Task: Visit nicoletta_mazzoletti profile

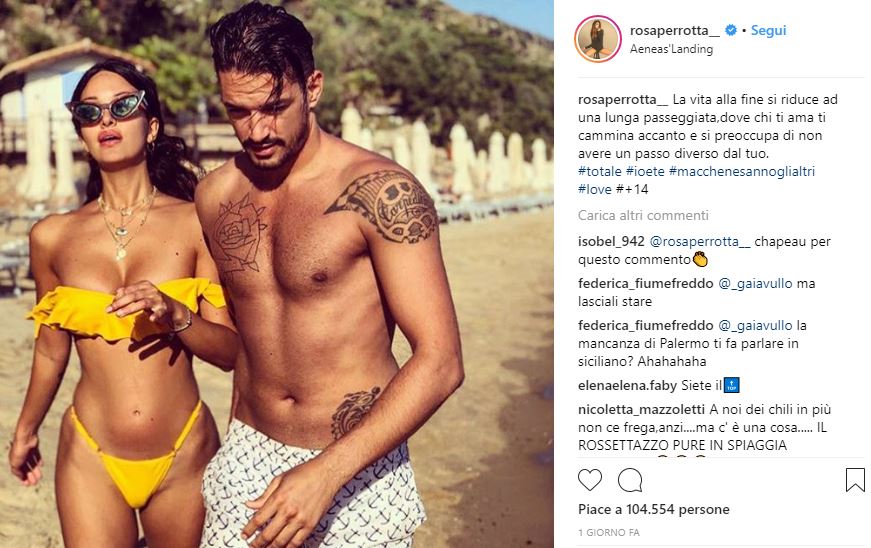Action: 642,410
